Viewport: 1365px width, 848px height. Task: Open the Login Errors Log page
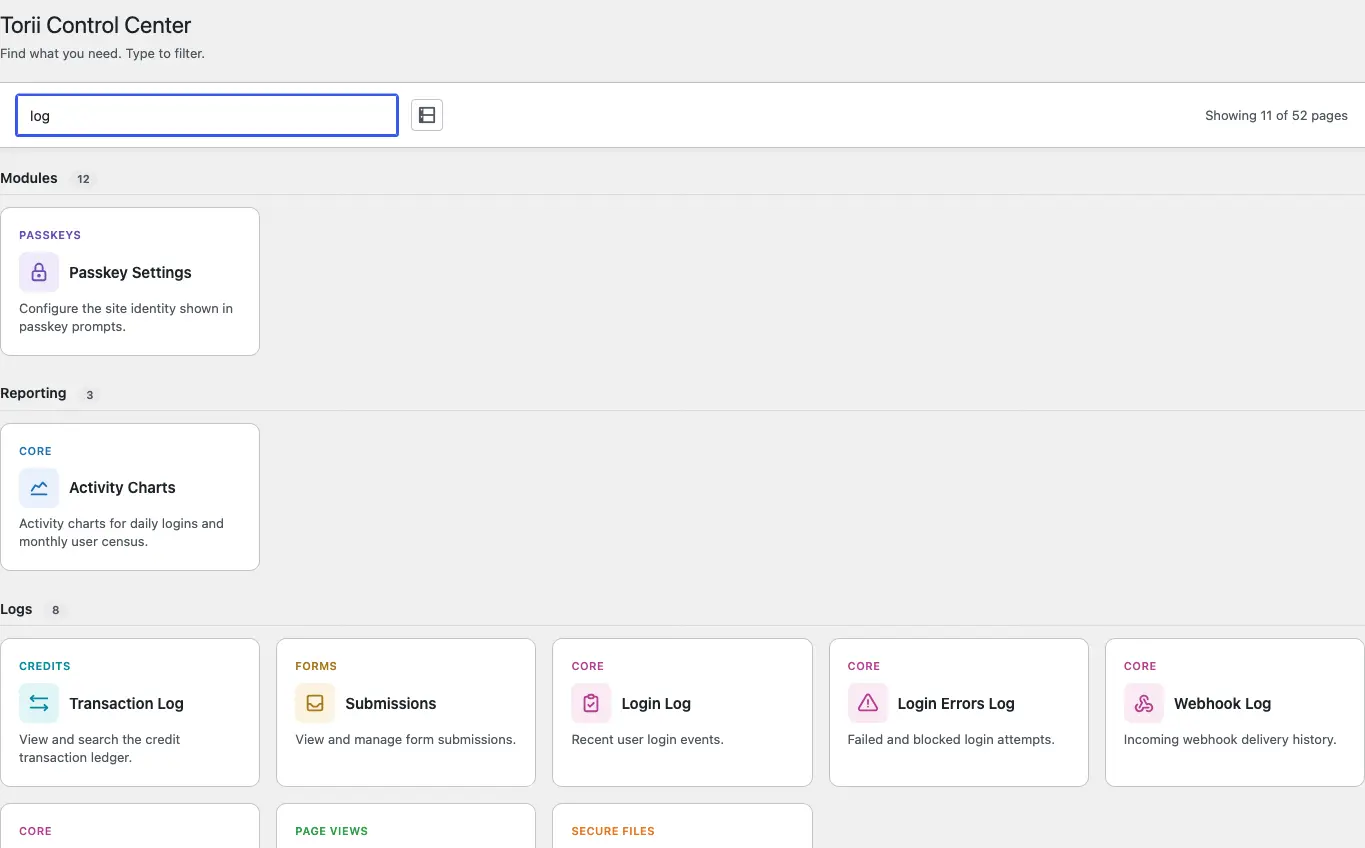tap(958, 713)
